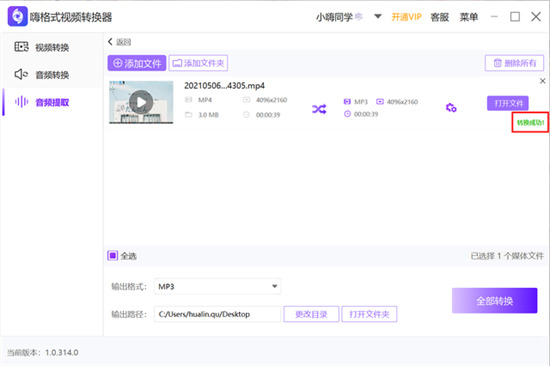Click the file name 20210506...4305.mp4

tap(224, 86)
